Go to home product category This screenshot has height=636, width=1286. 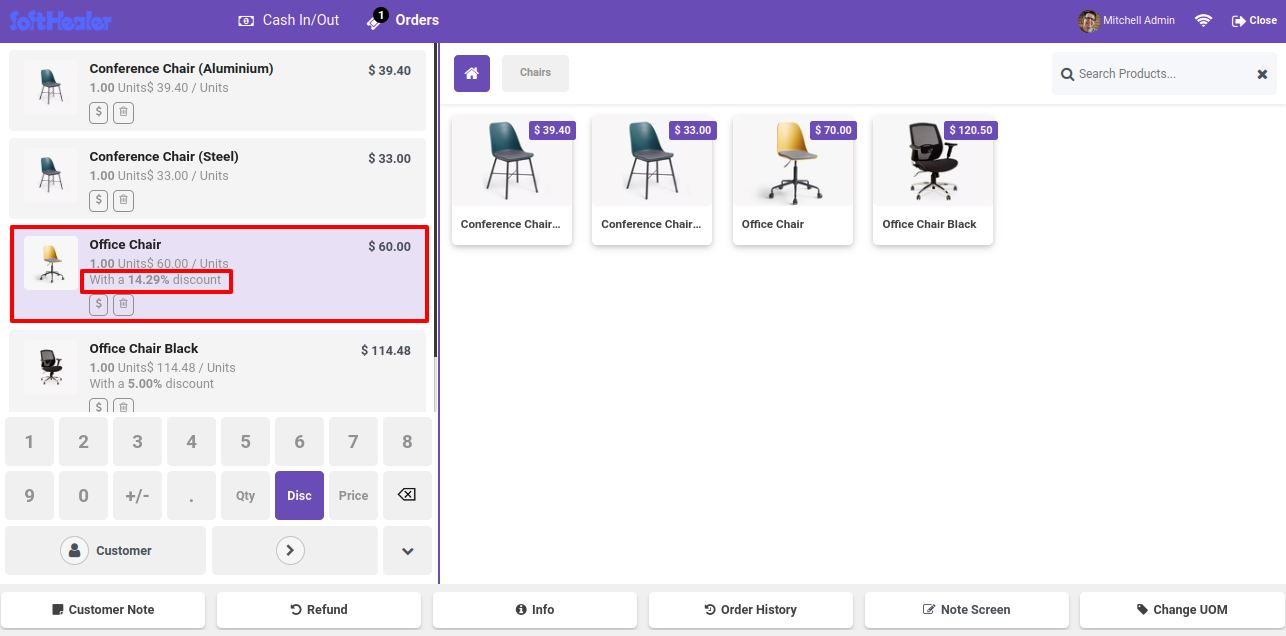(472, 73)
